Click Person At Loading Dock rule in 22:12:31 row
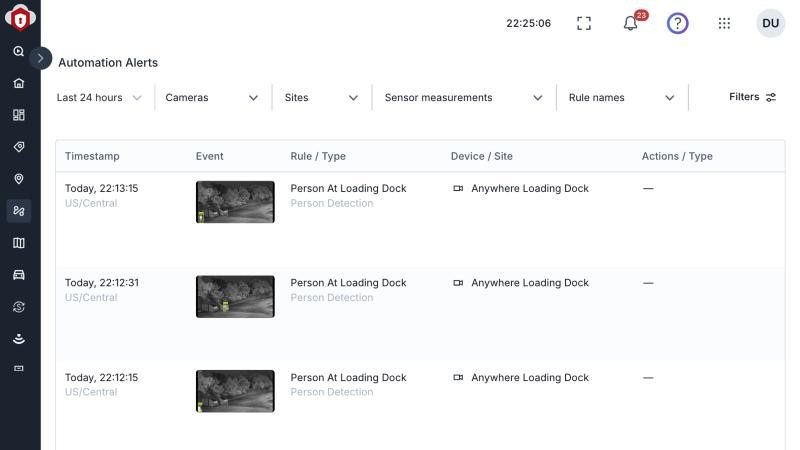Image resolution: width=800 pixels, height=450 pixels. pos(348,283)
